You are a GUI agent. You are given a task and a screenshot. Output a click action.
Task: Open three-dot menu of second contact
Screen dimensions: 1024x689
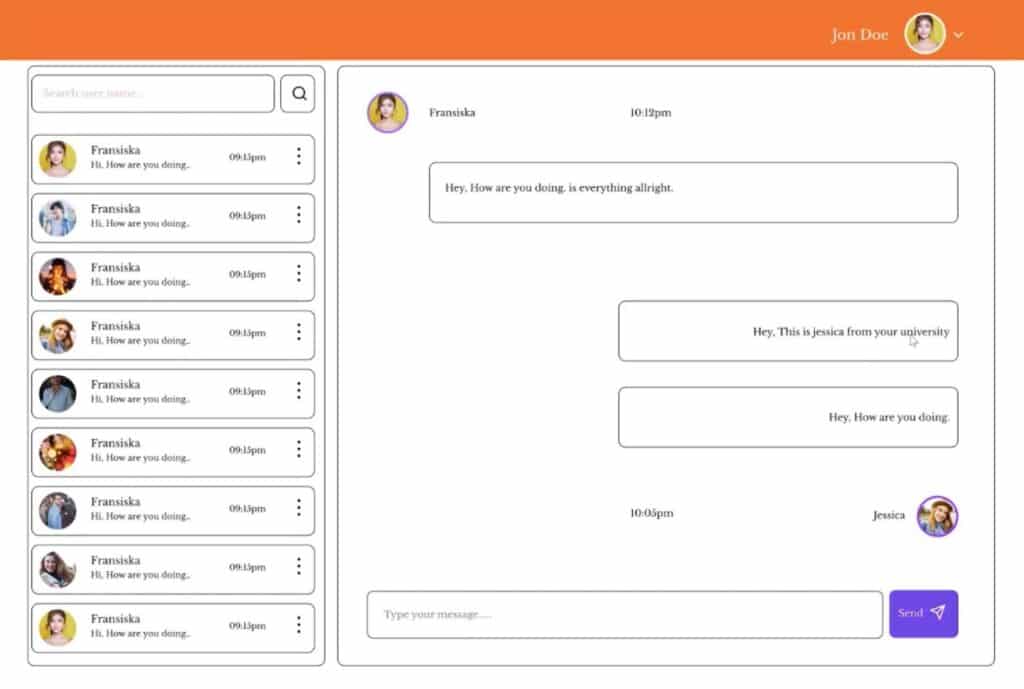[x=298, y=215]
